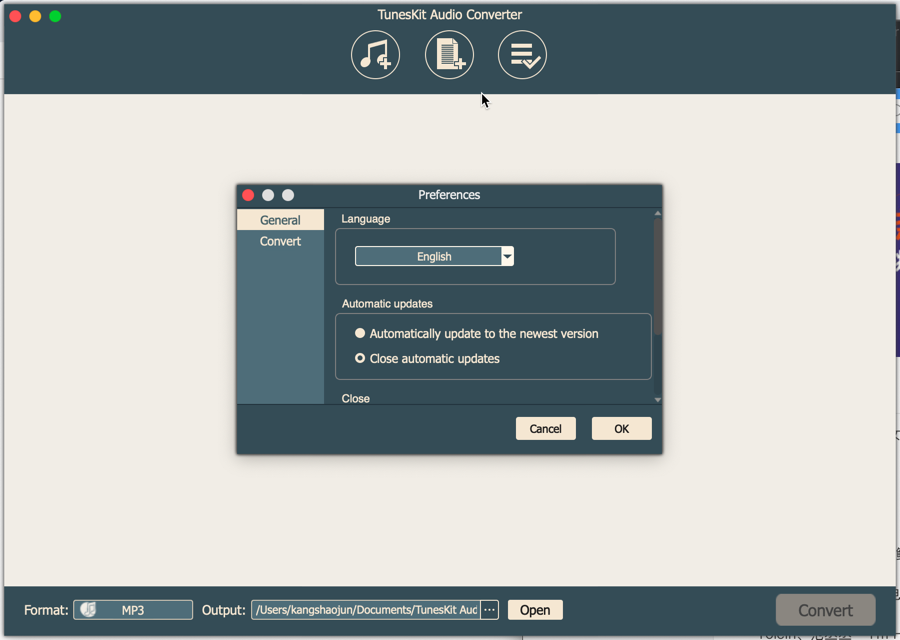This screenshot has width=900, height=640.
Task: Add audio files with the music note icon
Action: [375, 55]
